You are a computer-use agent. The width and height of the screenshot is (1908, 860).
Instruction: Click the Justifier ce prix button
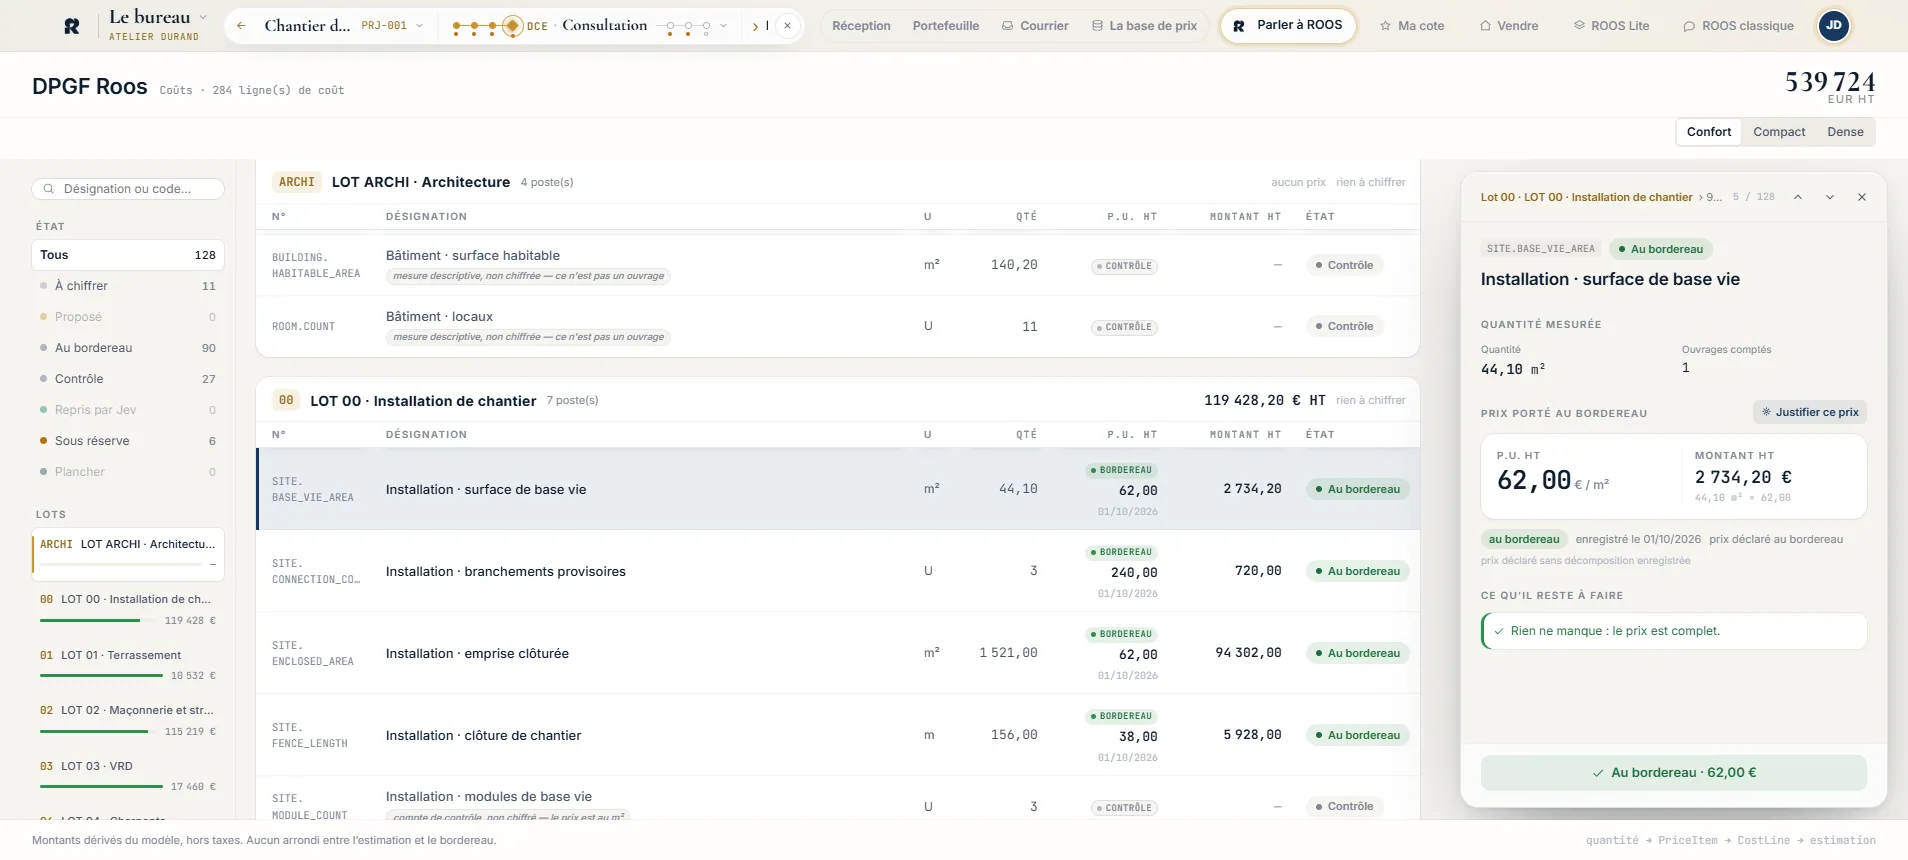[1810, 412]
